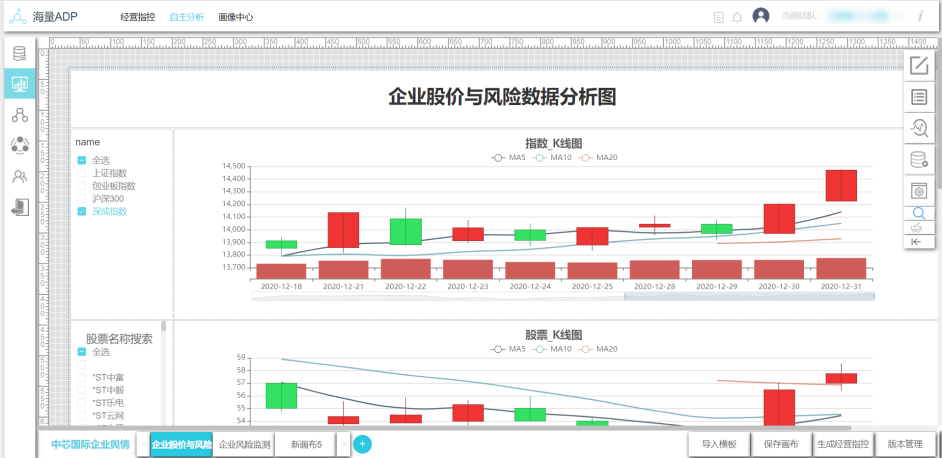Click the chart analysis magnifier icon
This screenshot has width=942, height=458.
pos(919,128)
